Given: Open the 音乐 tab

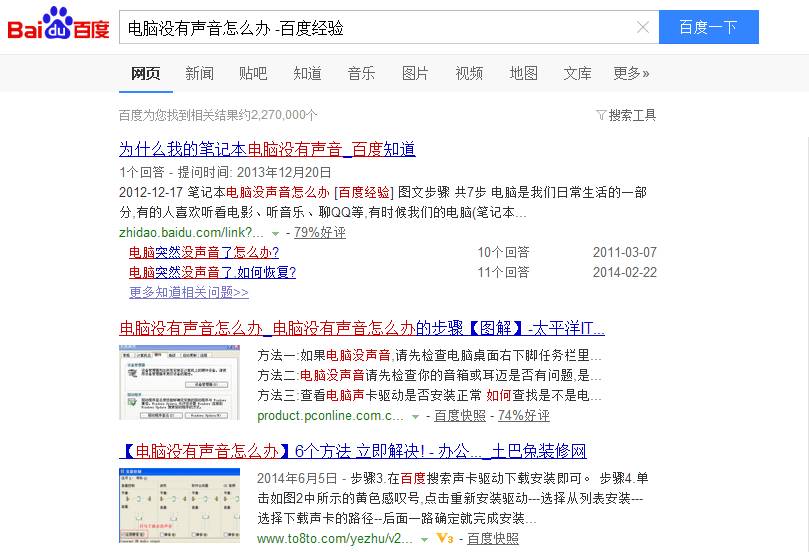Looking at the screenshot, I should click(361, 73).
